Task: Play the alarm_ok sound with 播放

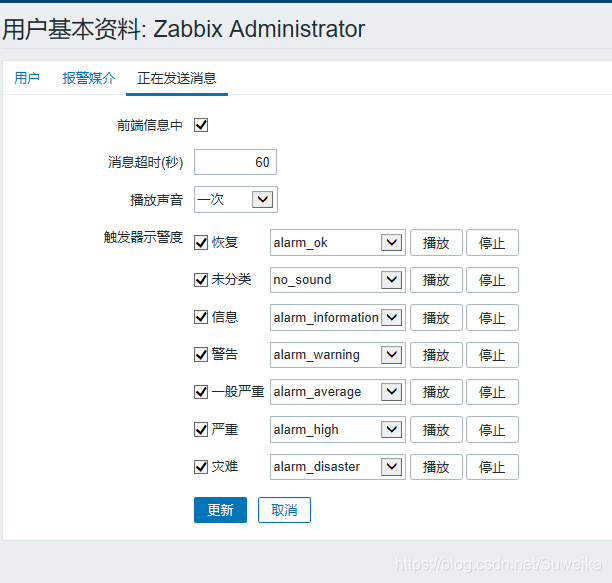Action: tap(436, 243)
